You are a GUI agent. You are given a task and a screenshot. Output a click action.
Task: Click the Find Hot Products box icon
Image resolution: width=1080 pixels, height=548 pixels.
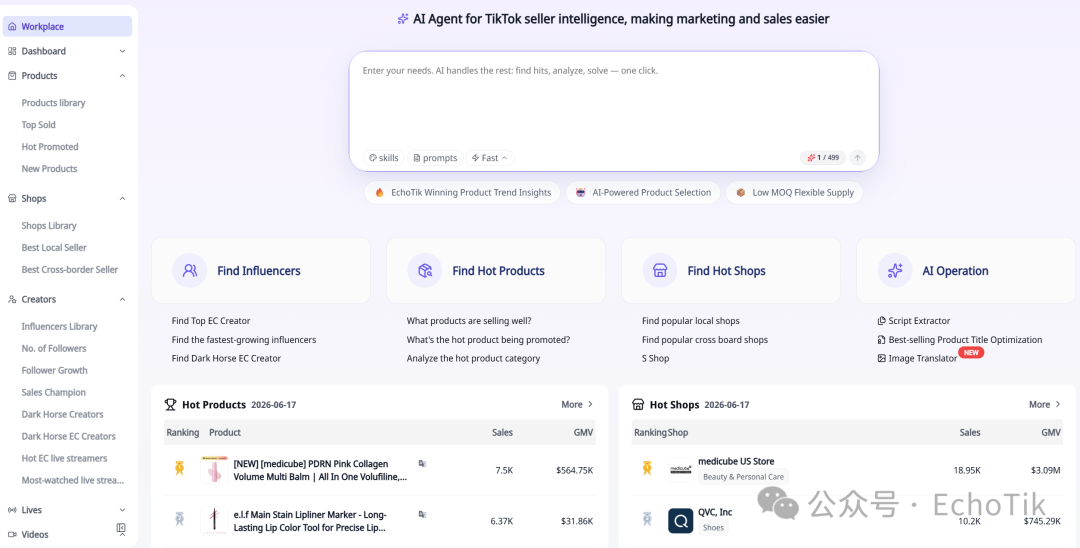point(425,271)
